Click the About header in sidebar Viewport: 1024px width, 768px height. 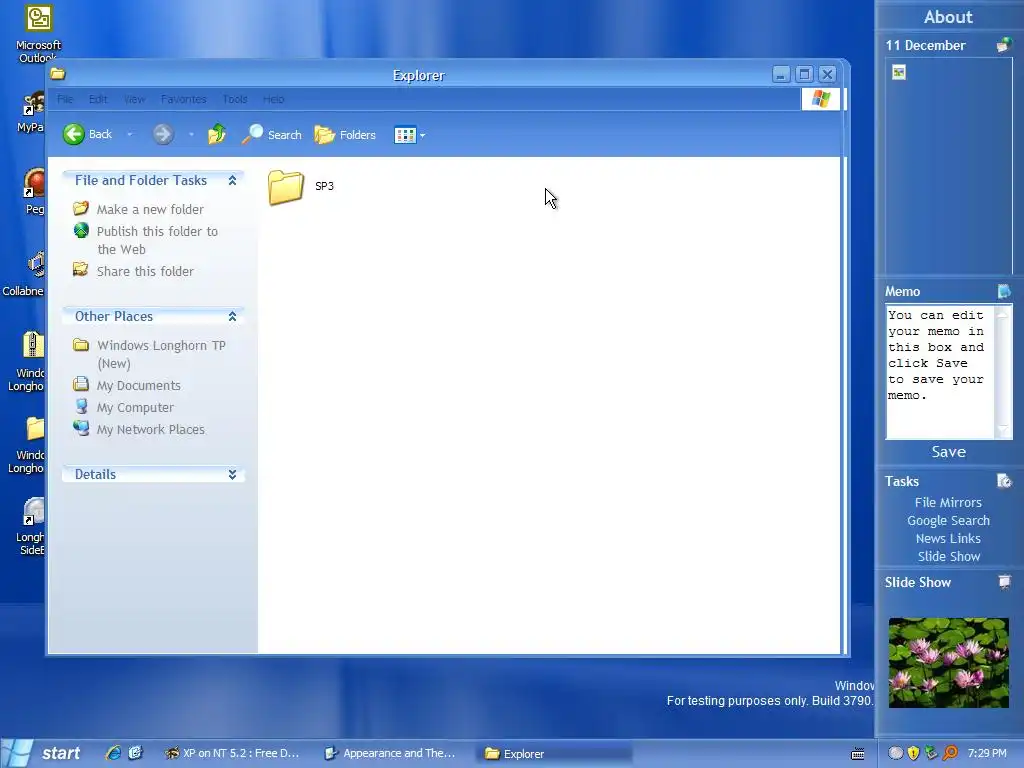tap(948, 17)
